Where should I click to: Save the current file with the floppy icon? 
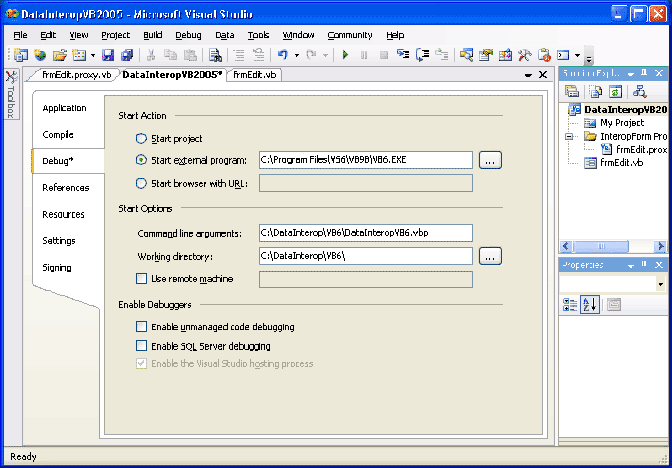point(108,55)
